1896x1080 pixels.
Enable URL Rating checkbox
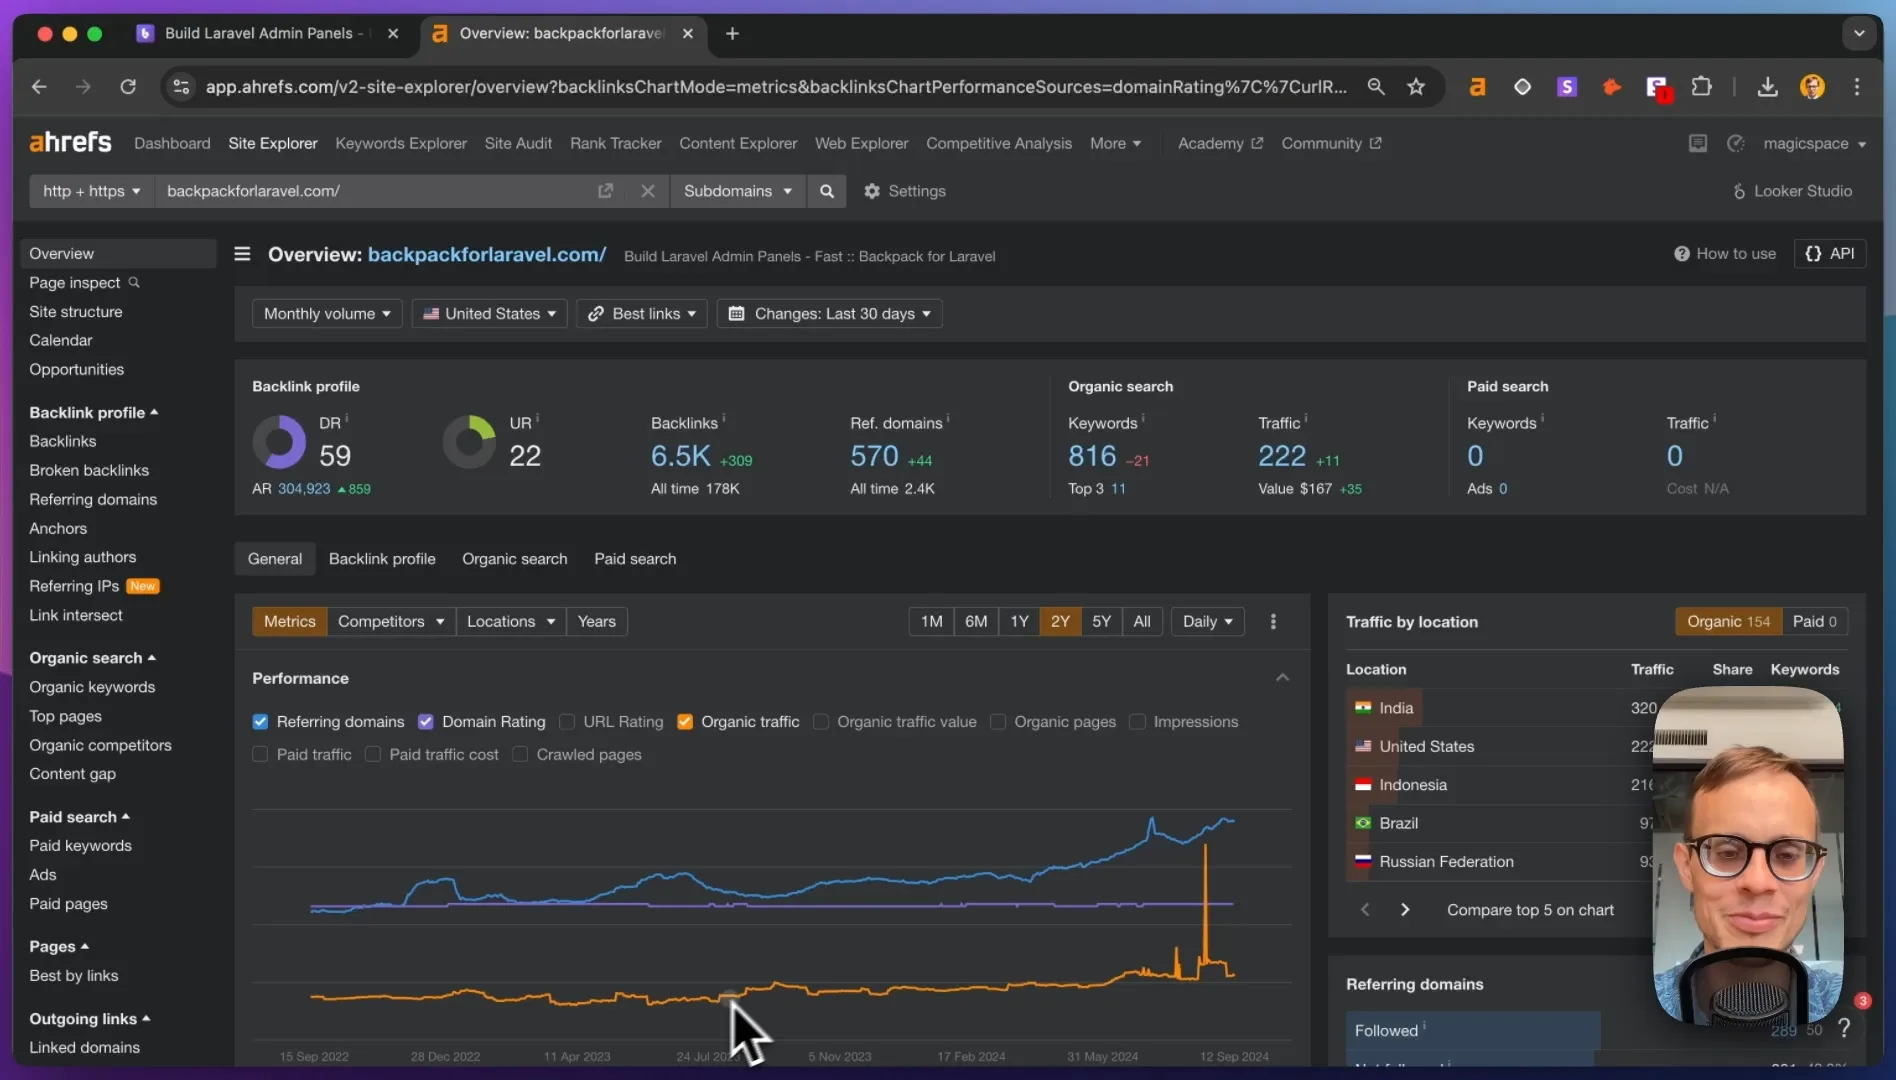pos(567,722)
